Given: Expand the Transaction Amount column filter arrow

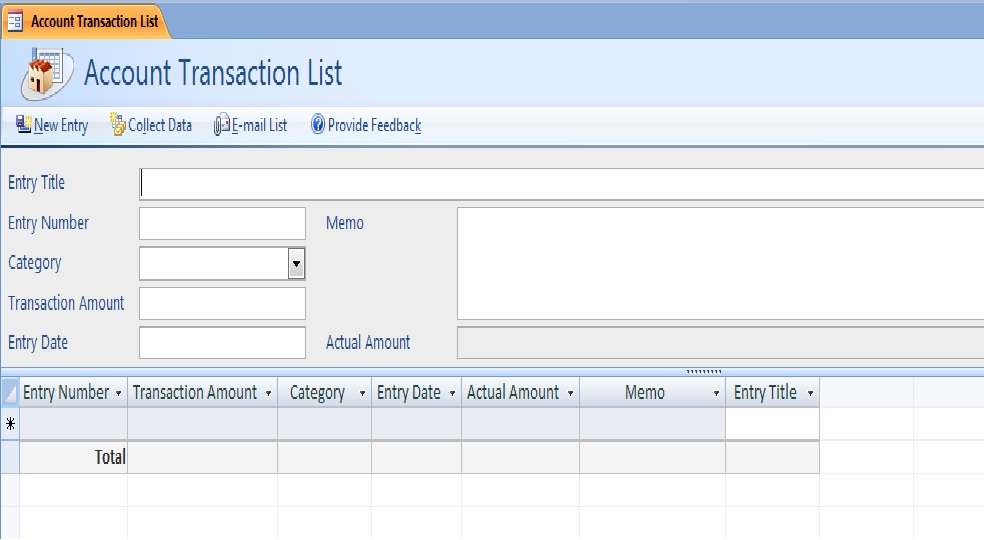Looking at the screenshot, I should click(269, 394).
